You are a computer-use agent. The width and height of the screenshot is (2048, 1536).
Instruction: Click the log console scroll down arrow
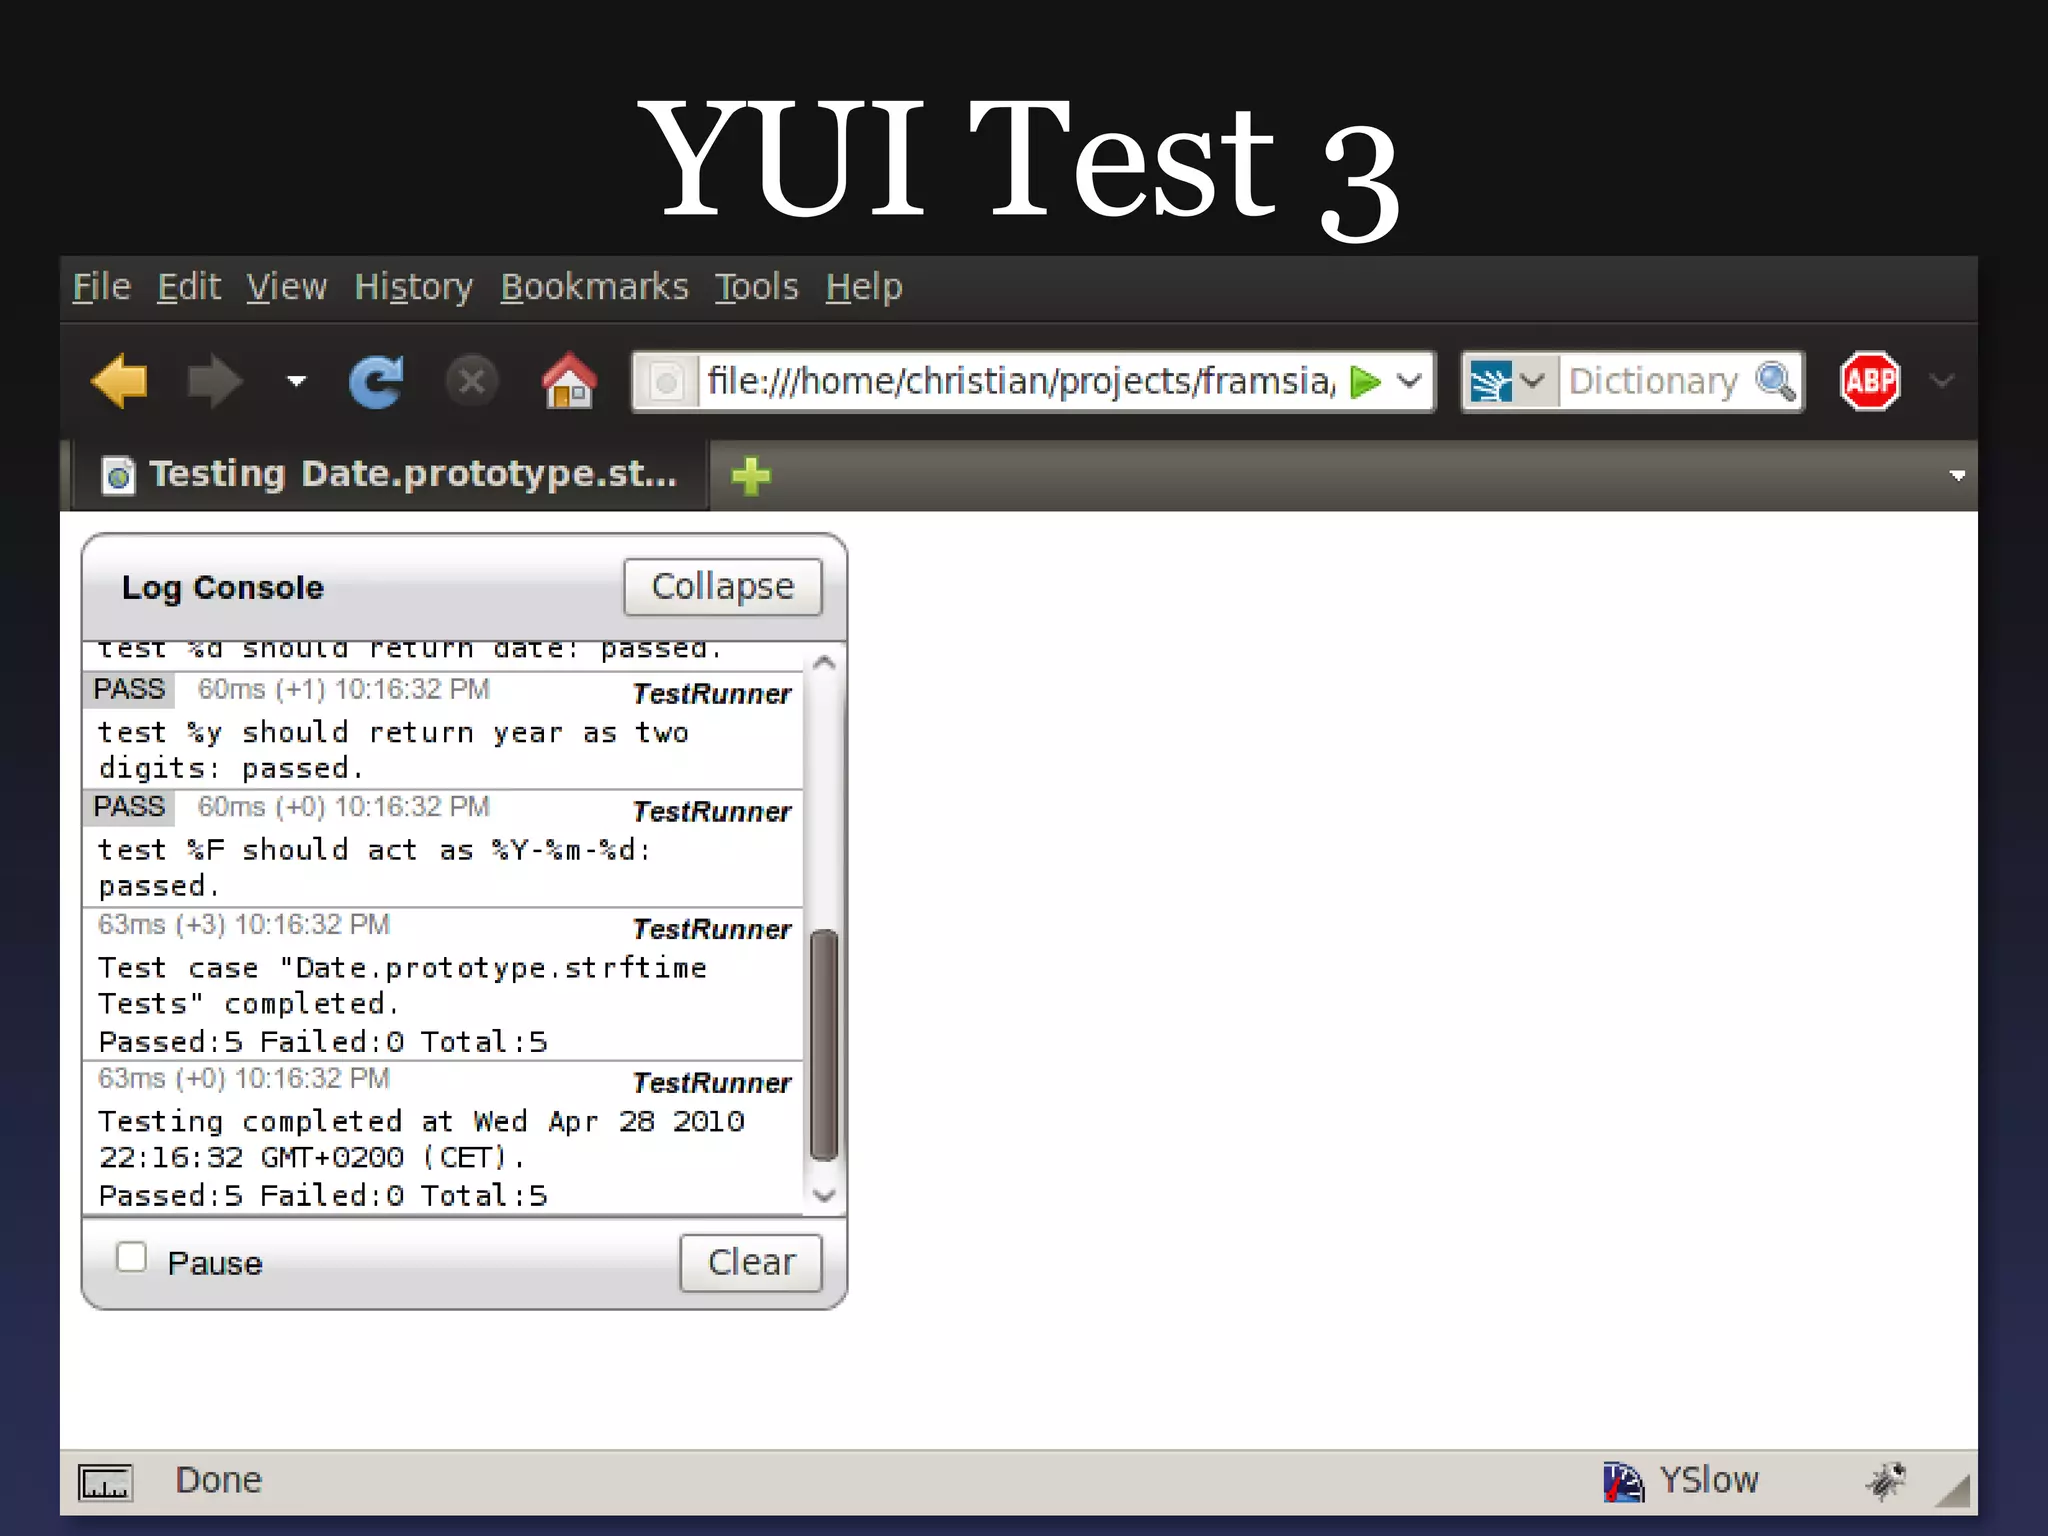824,1195
